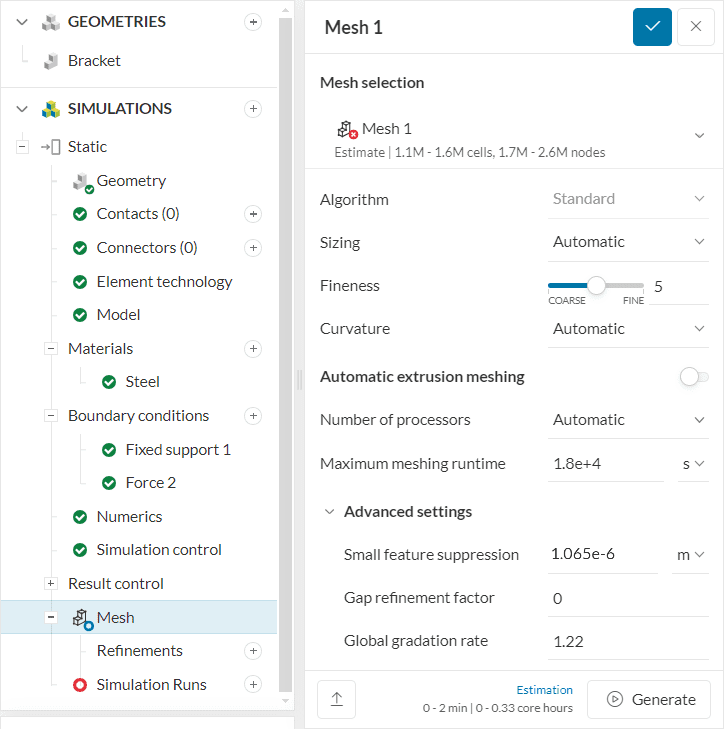Viewport: 724px width, 729px height.
Task: Add a boundary condition via plus icon
Action: (x=253, y=416)
